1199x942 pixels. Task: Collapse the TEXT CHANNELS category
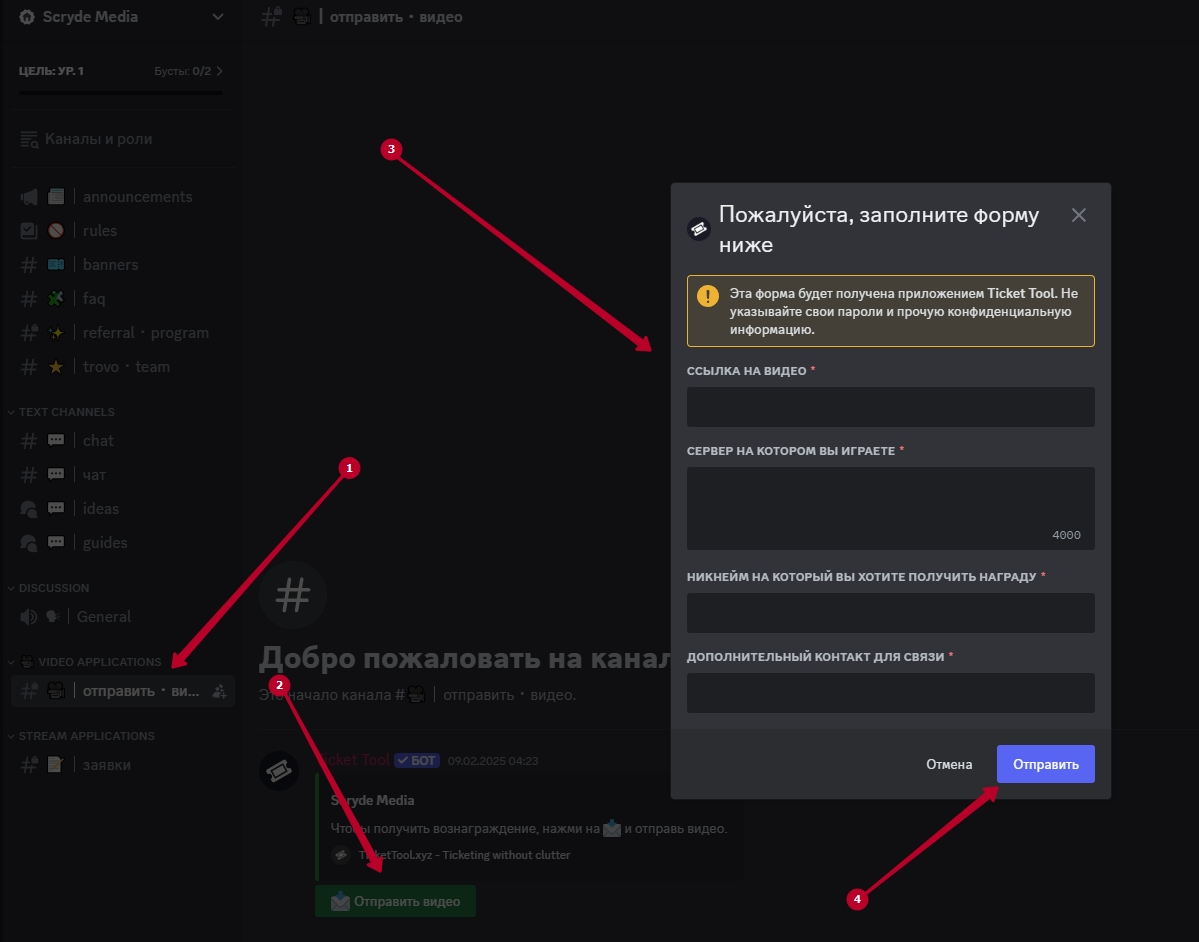coord(66,412)
